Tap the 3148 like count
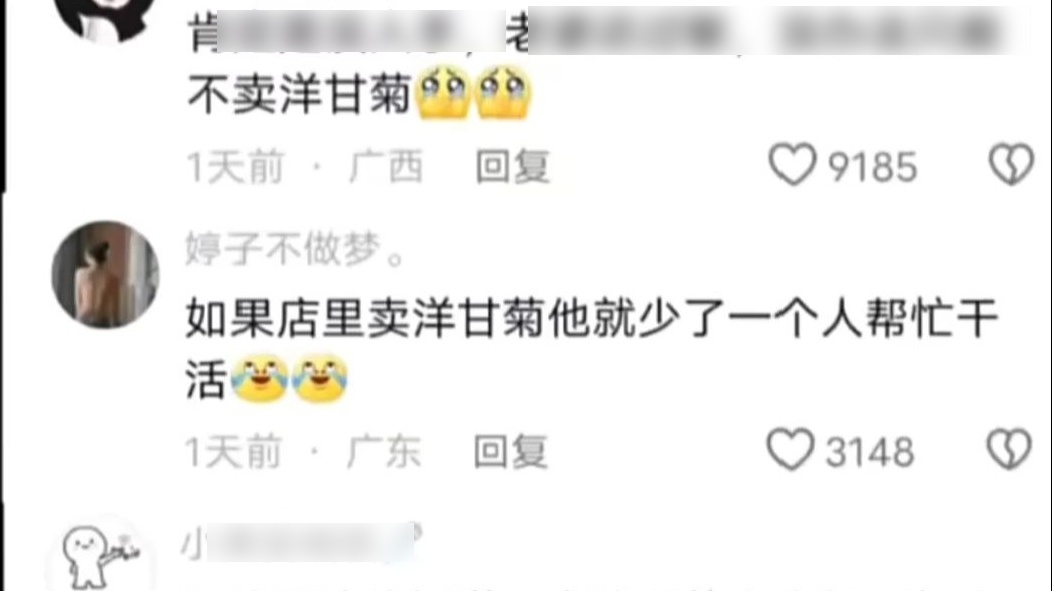This screenshot has height=591, width=1052. (870, 451)
